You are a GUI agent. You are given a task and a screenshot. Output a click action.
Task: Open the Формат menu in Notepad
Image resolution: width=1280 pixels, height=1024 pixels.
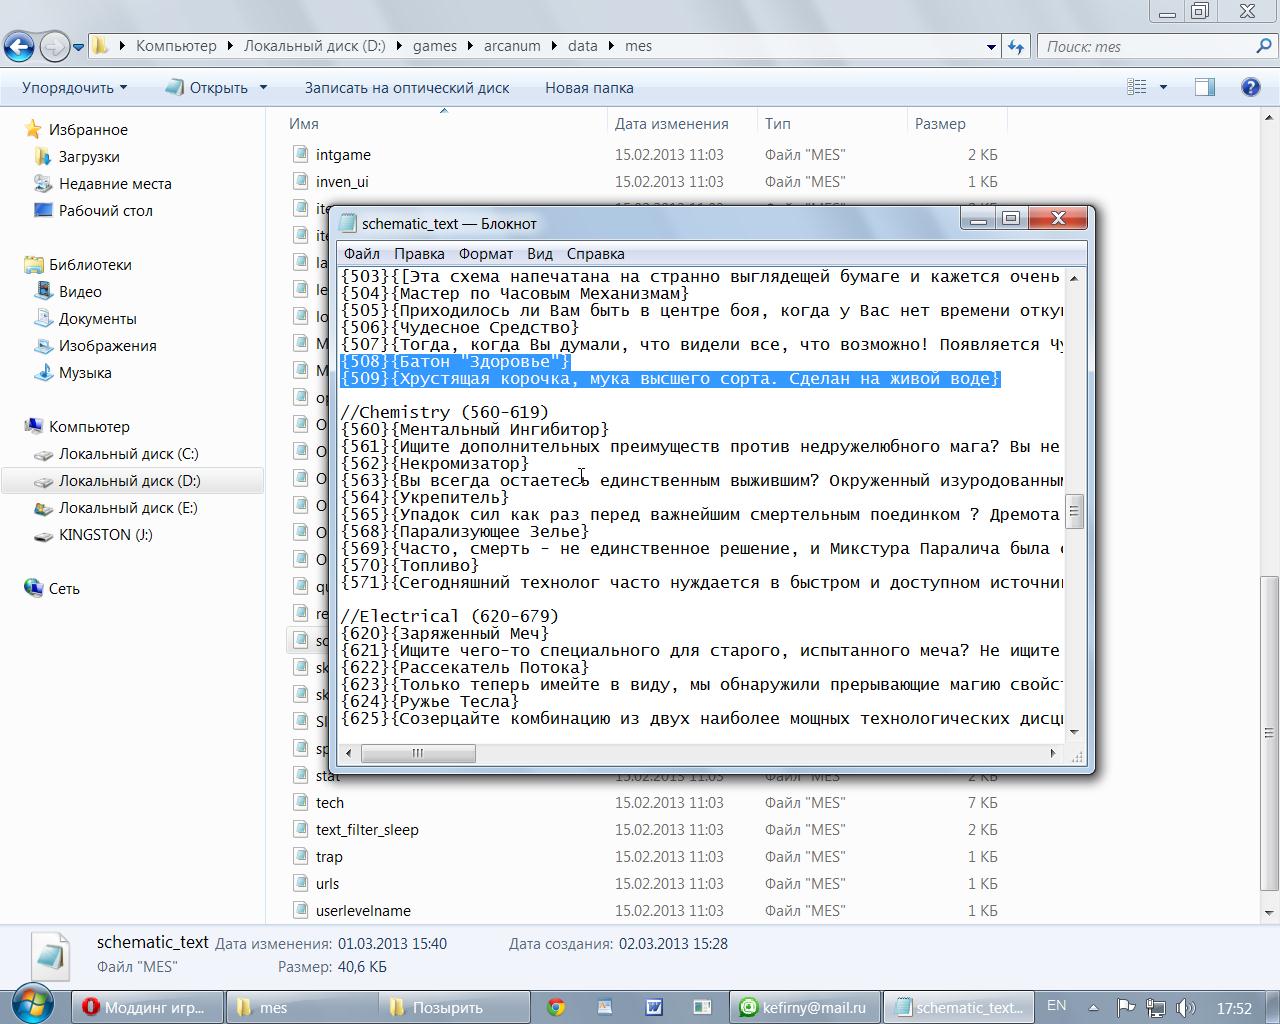click(x=485, y=254)
